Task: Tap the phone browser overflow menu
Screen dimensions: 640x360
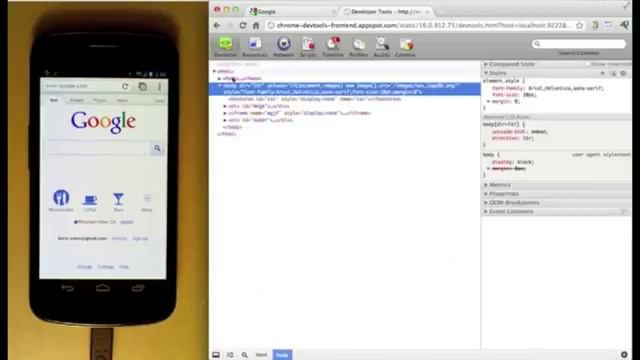Action: tap(160, 86)
